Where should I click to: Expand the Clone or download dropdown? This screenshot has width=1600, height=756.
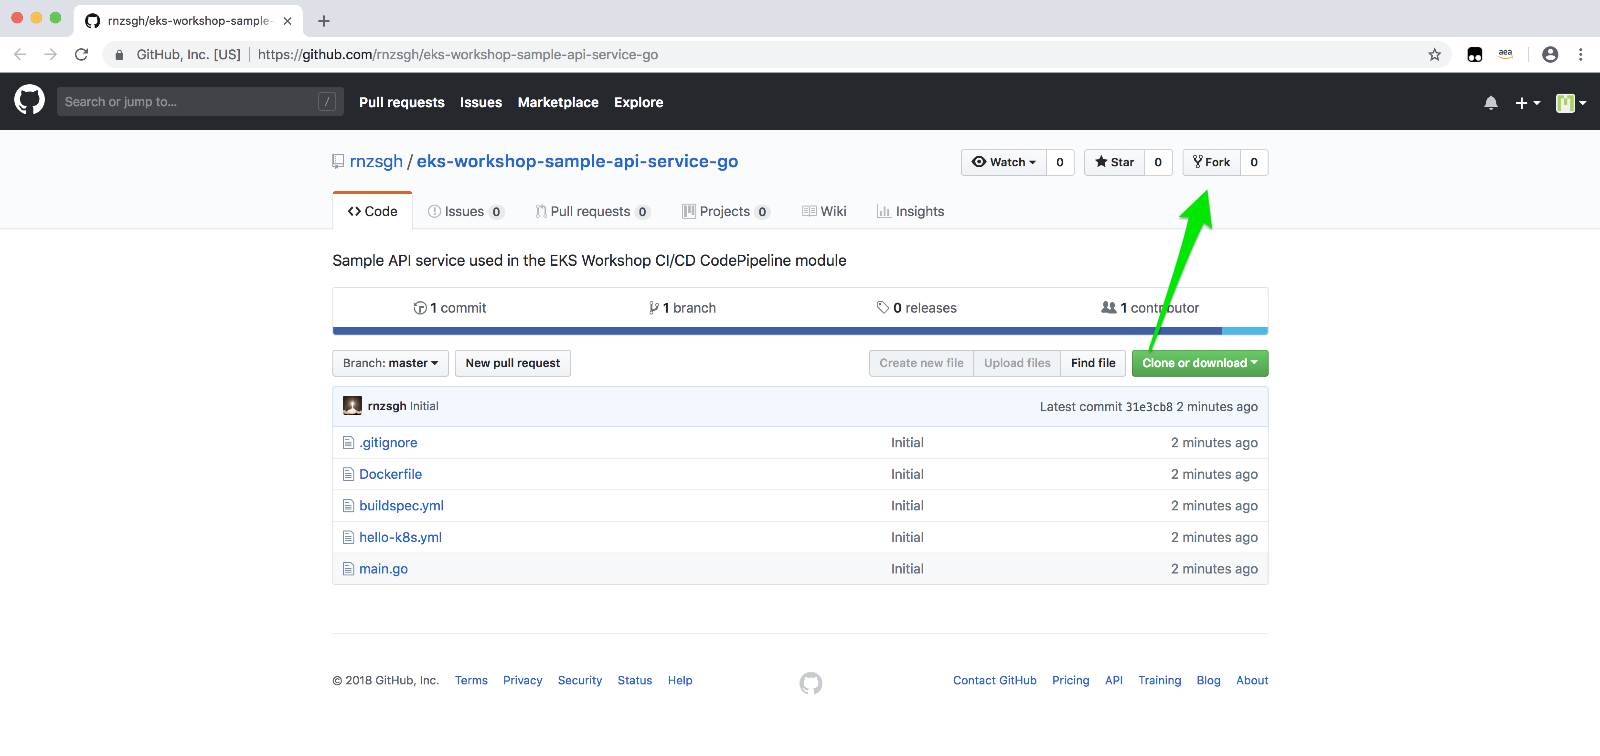coord(1200,363)
